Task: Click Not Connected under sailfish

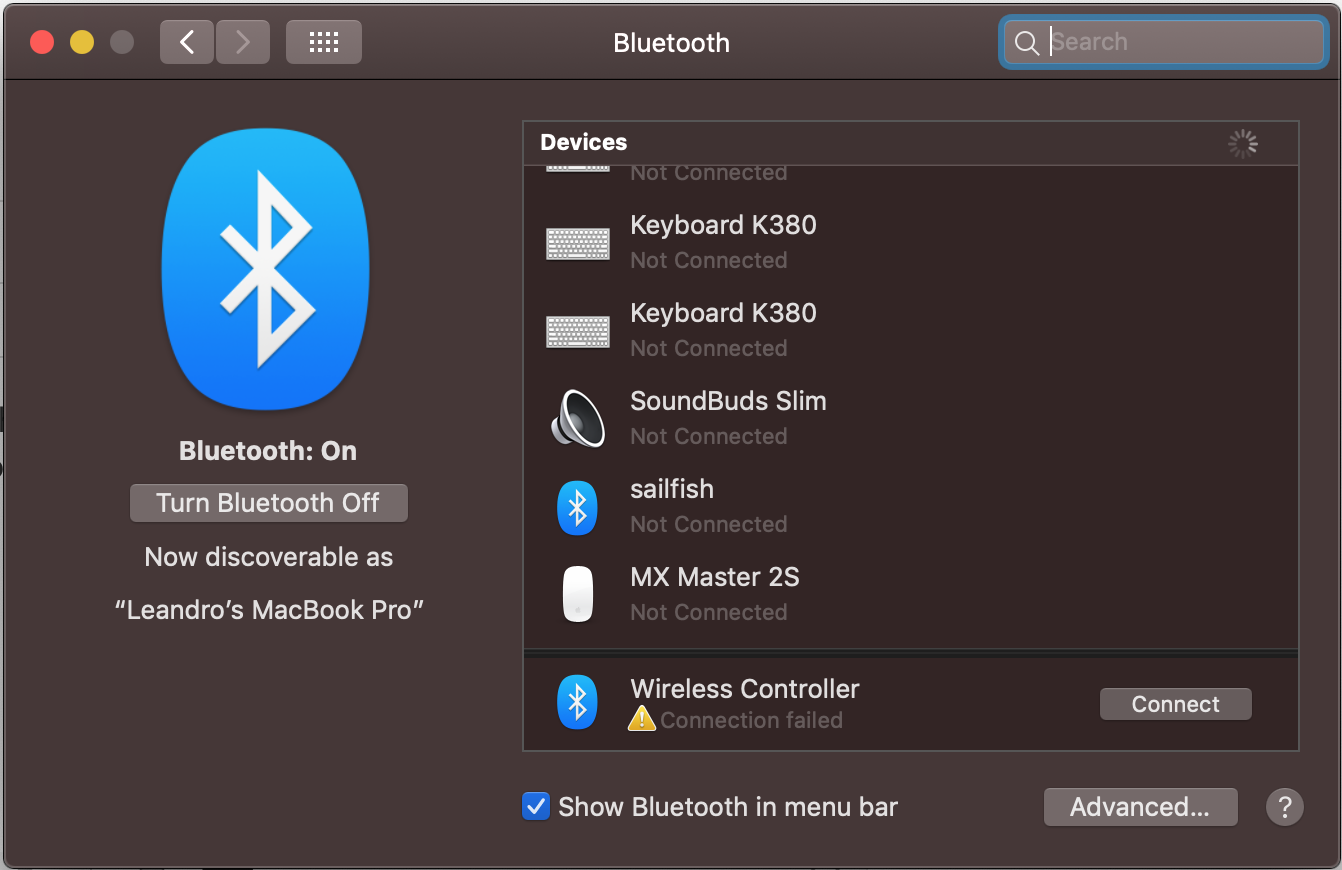Action: pyautogui.click(x=709, y=524)
